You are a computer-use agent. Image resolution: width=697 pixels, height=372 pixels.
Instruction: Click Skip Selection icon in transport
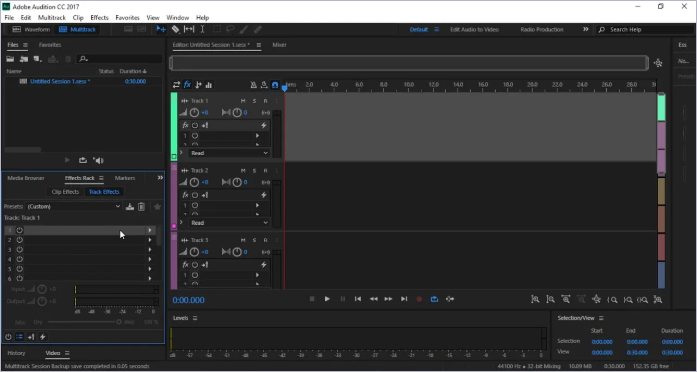coord(450,299)
